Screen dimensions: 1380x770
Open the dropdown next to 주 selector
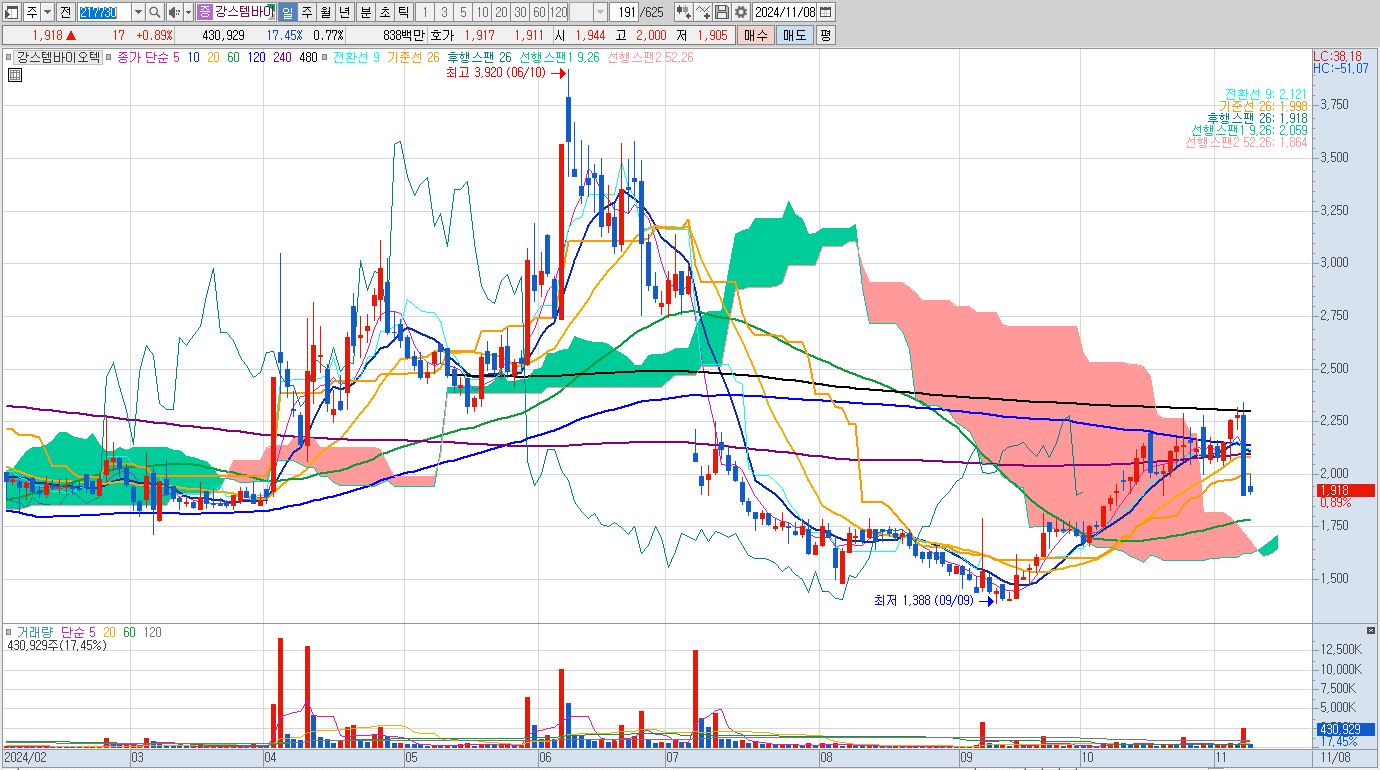(x=47, y=12)
